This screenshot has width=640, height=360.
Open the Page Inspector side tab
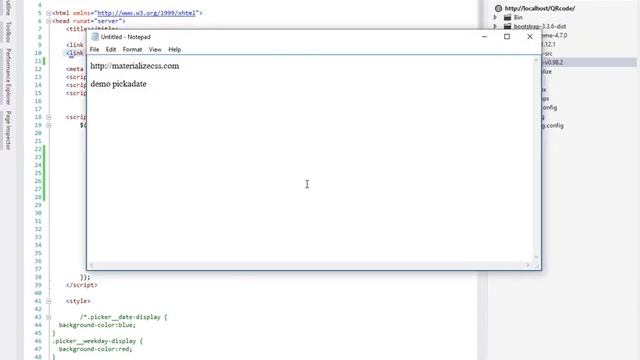[x=8, y=130]
